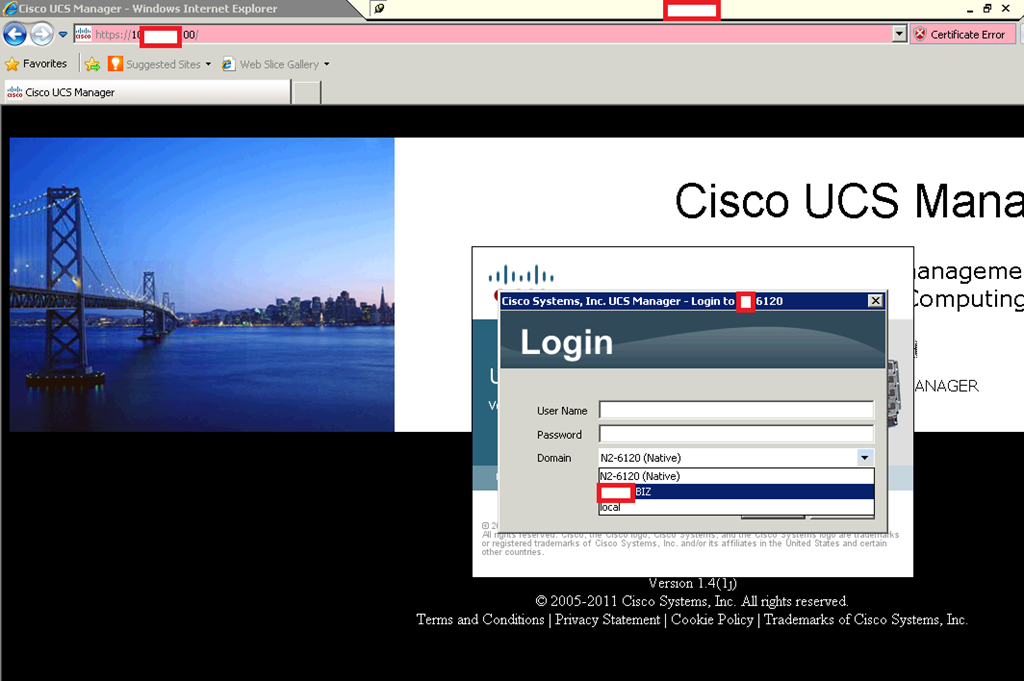Click the browser Back arrow button

14,34
